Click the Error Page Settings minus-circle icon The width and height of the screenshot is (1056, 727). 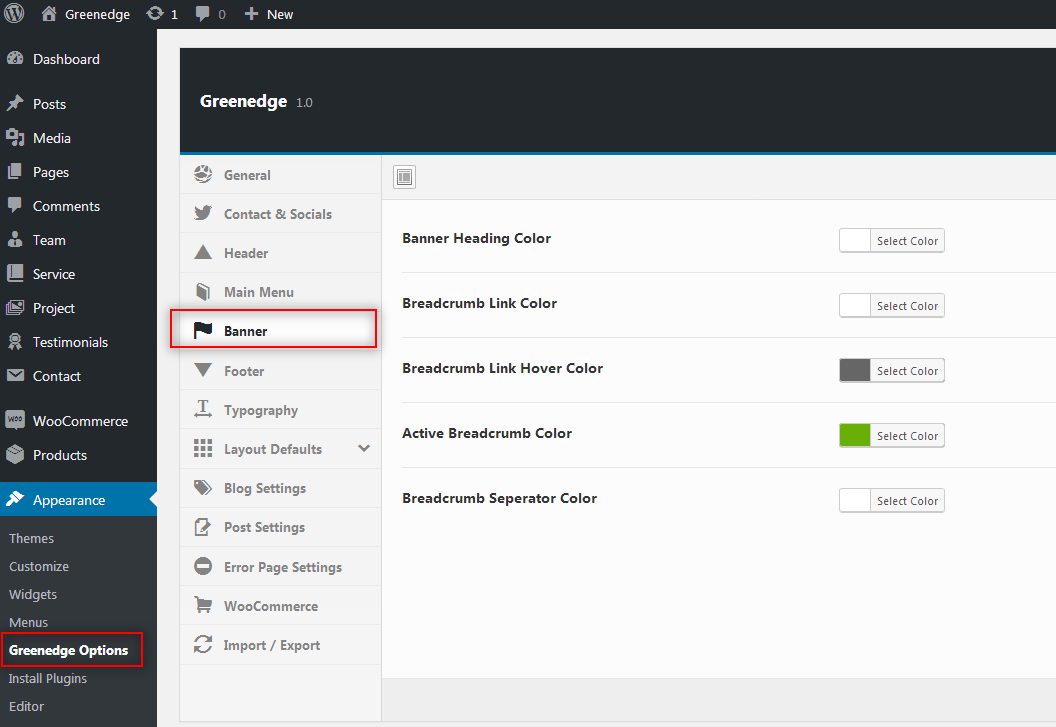click(x=203, y=566)
